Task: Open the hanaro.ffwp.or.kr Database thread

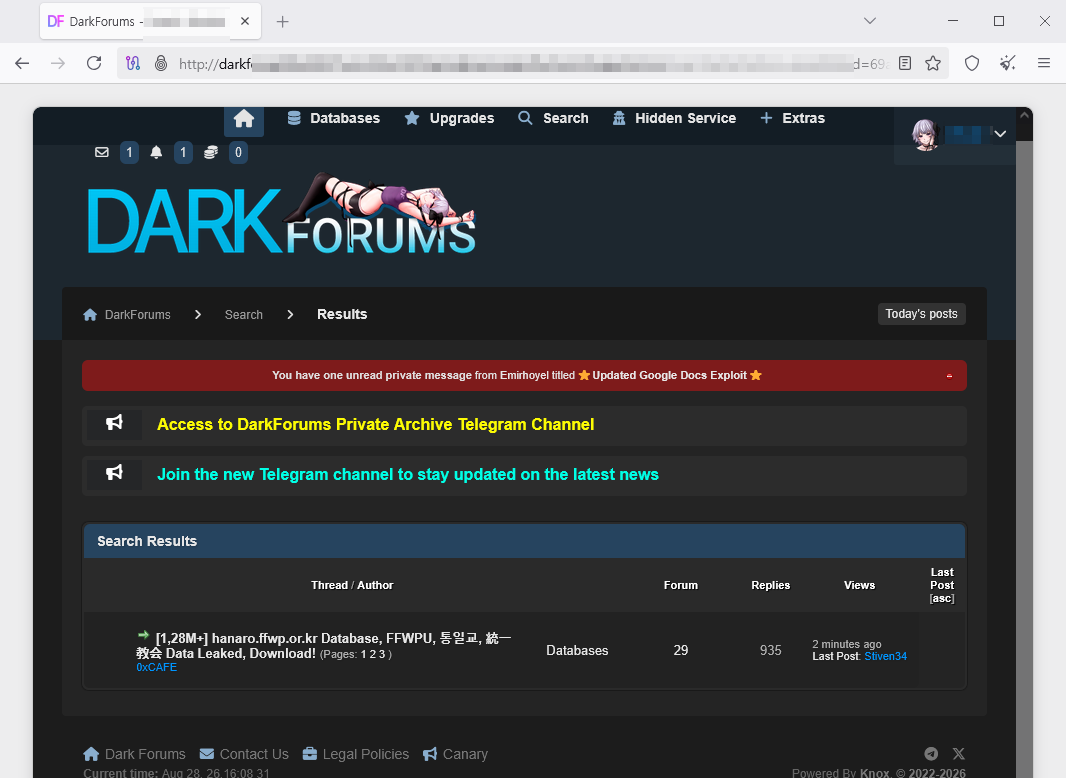Action: (324, 646)
